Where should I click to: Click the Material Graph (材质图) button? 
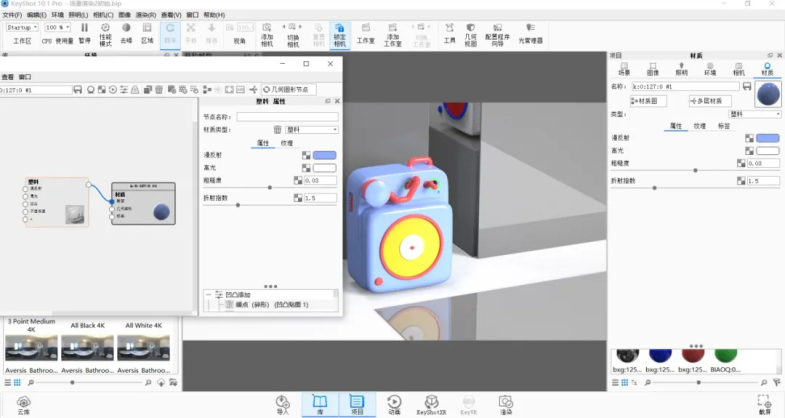pyautogui.click(x=650, y=101)
